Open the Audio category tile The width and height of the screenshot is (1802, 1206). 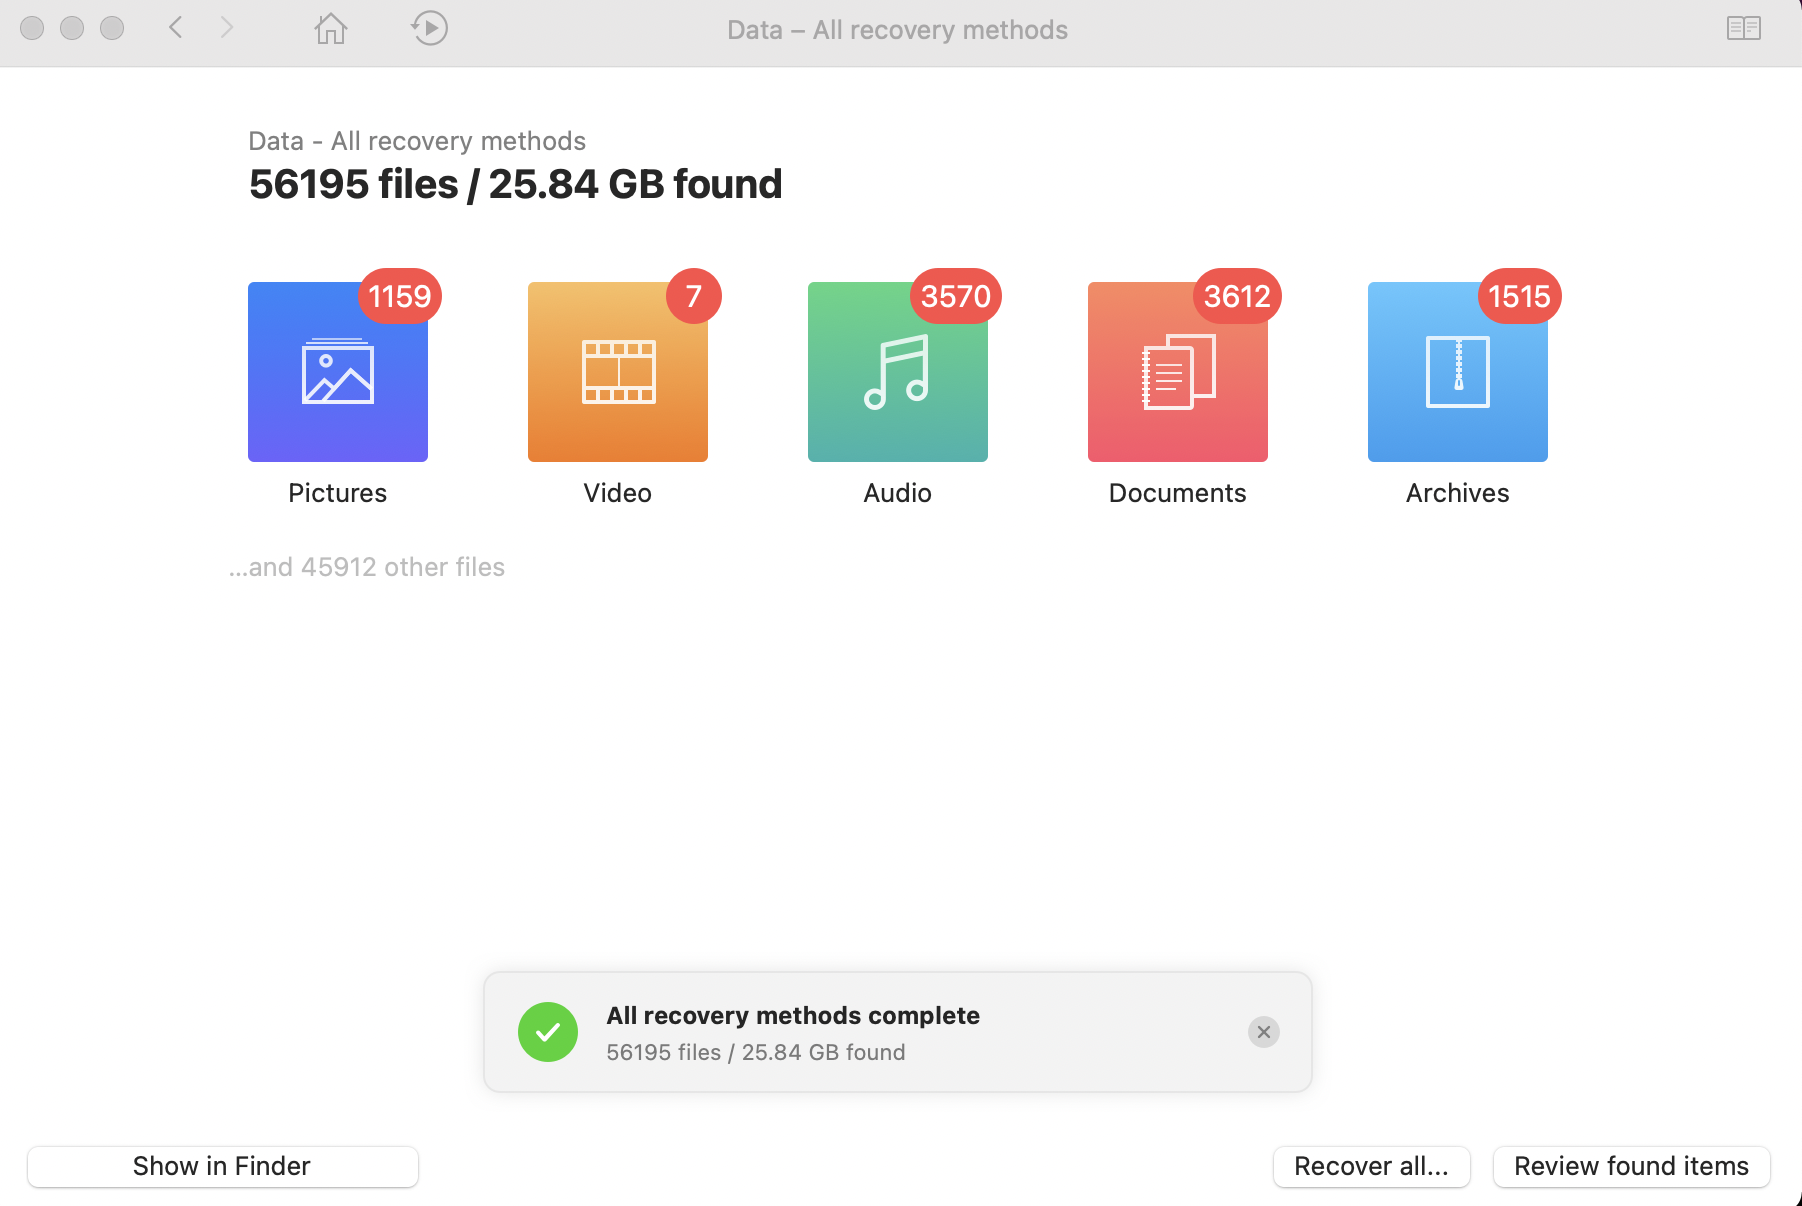(x=896, y=371)
